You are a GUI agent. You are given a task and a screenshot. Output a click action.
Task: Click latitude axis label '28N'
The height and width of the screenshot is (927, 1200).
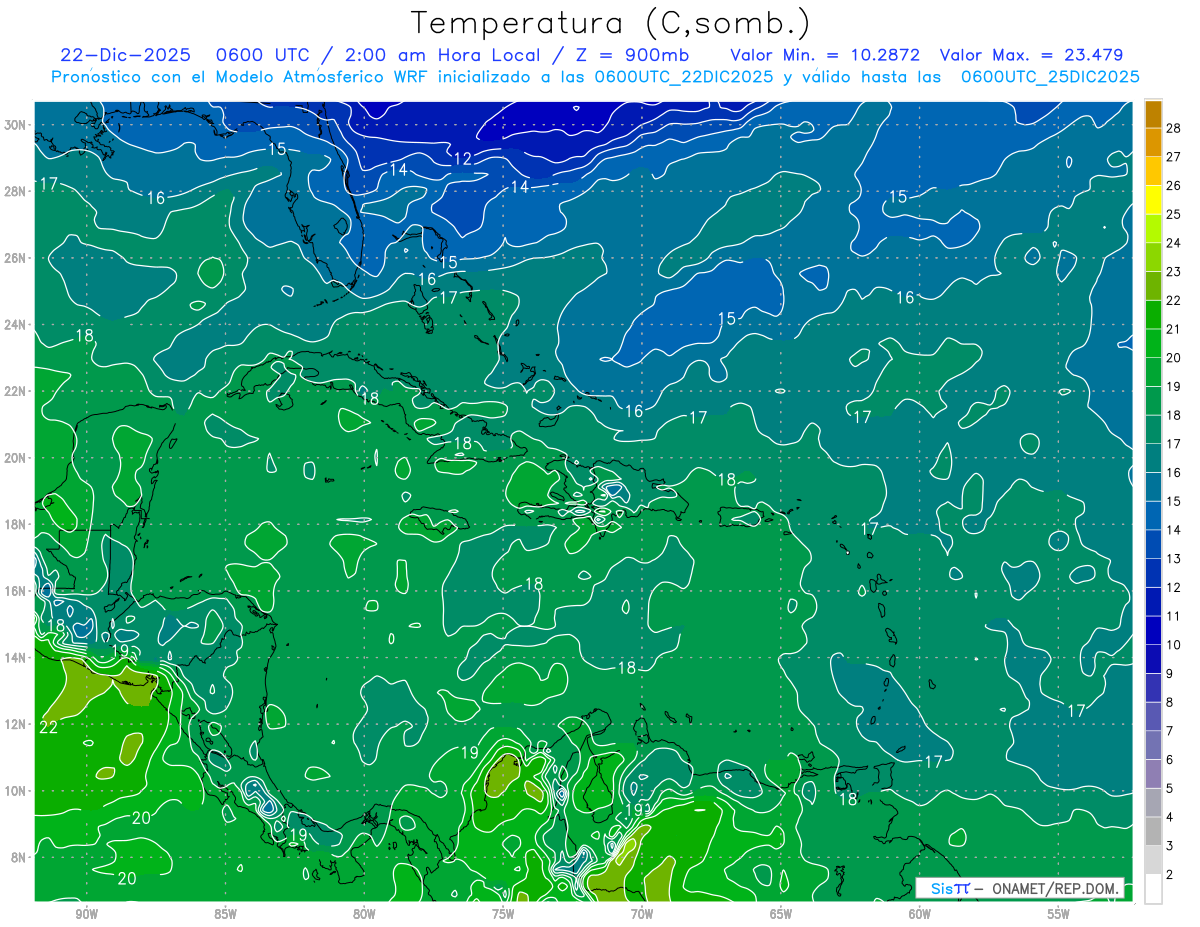pyautogui.click(x=17, y=192)
